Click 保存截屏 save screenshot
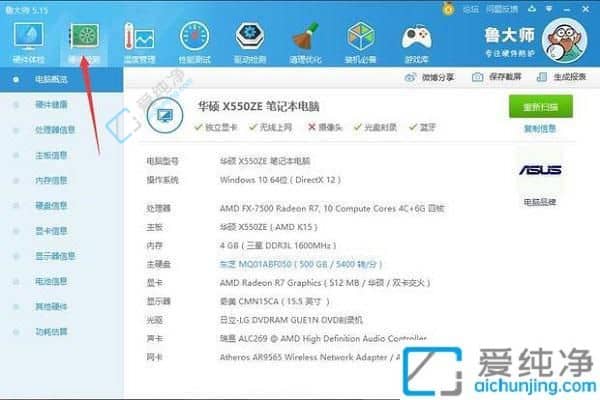This screenshot has width=600, height=400. click(496, 77)
